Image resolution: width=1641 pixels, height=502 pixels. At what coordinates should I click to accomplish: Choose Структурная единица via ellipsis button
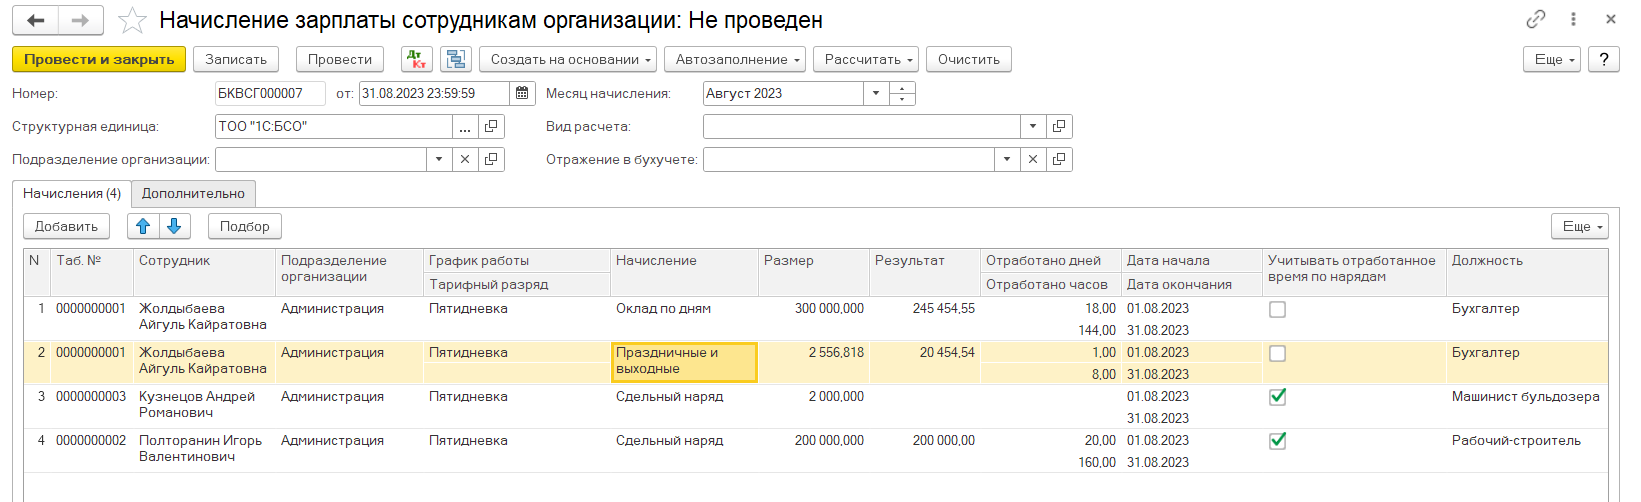[465, 127]
